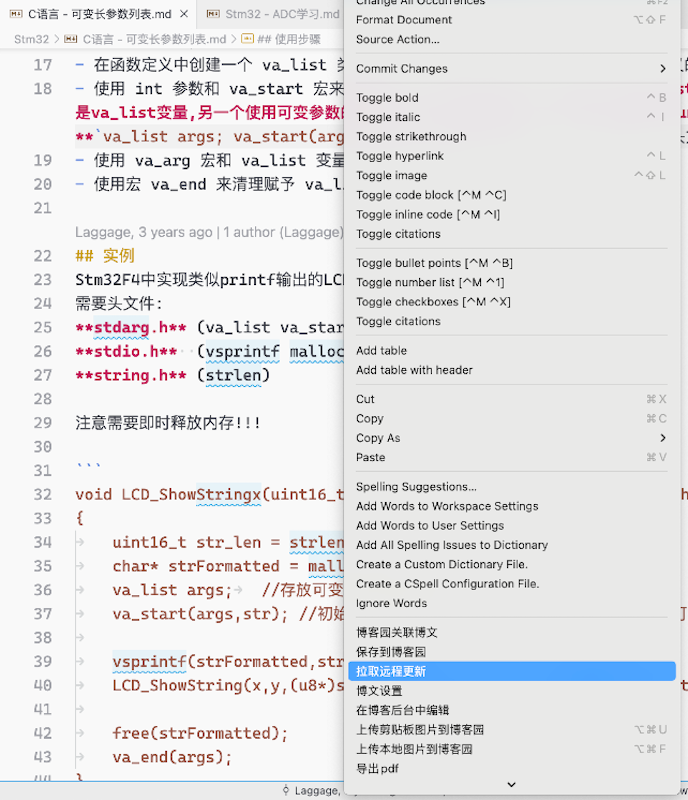This screenshot has height=800, width=688.
Task: Click the Laggage, 3 years ago blame annotation
Action: click(209, 232)
